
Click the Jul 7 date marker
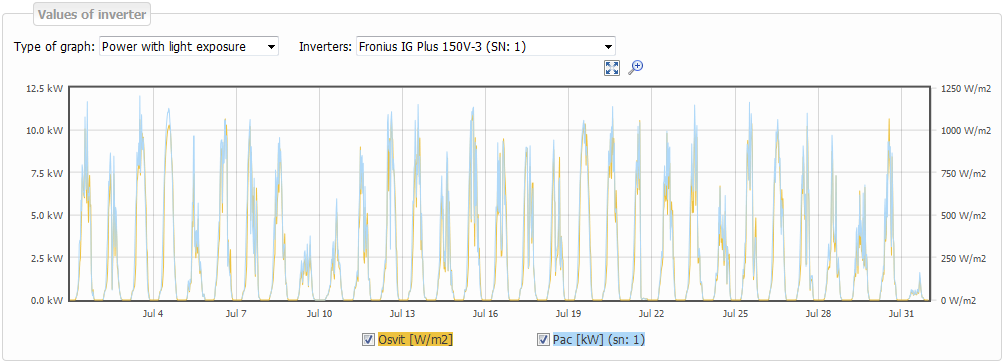coord(236,314)
